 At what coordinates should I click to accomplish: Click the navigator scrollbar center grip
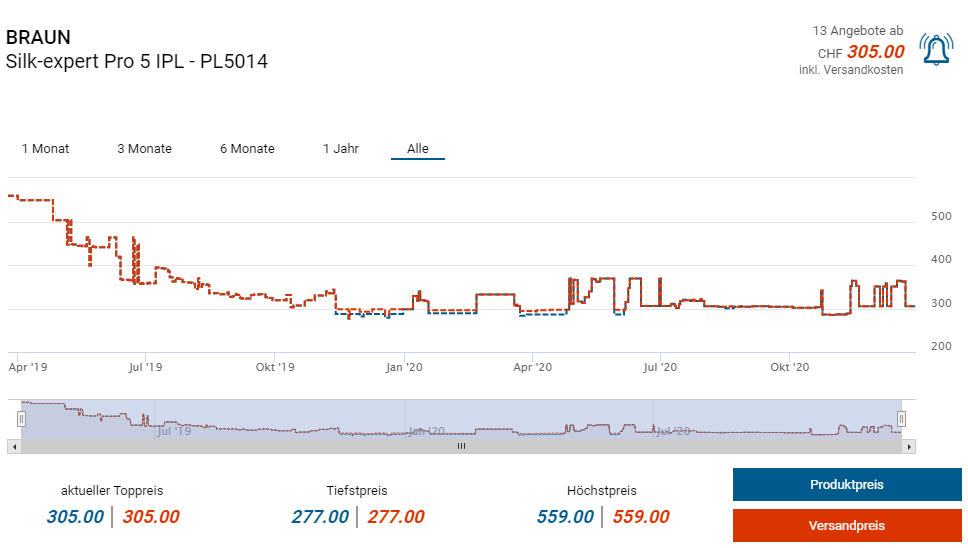click(x=461, y=446)
